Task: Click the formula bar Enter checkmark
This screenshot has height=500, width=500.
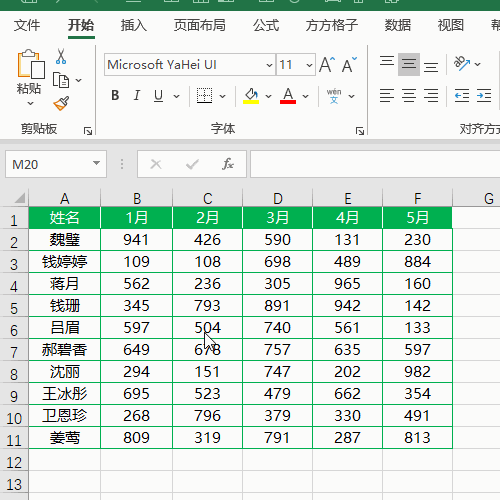Action: [x=192, y=164]
